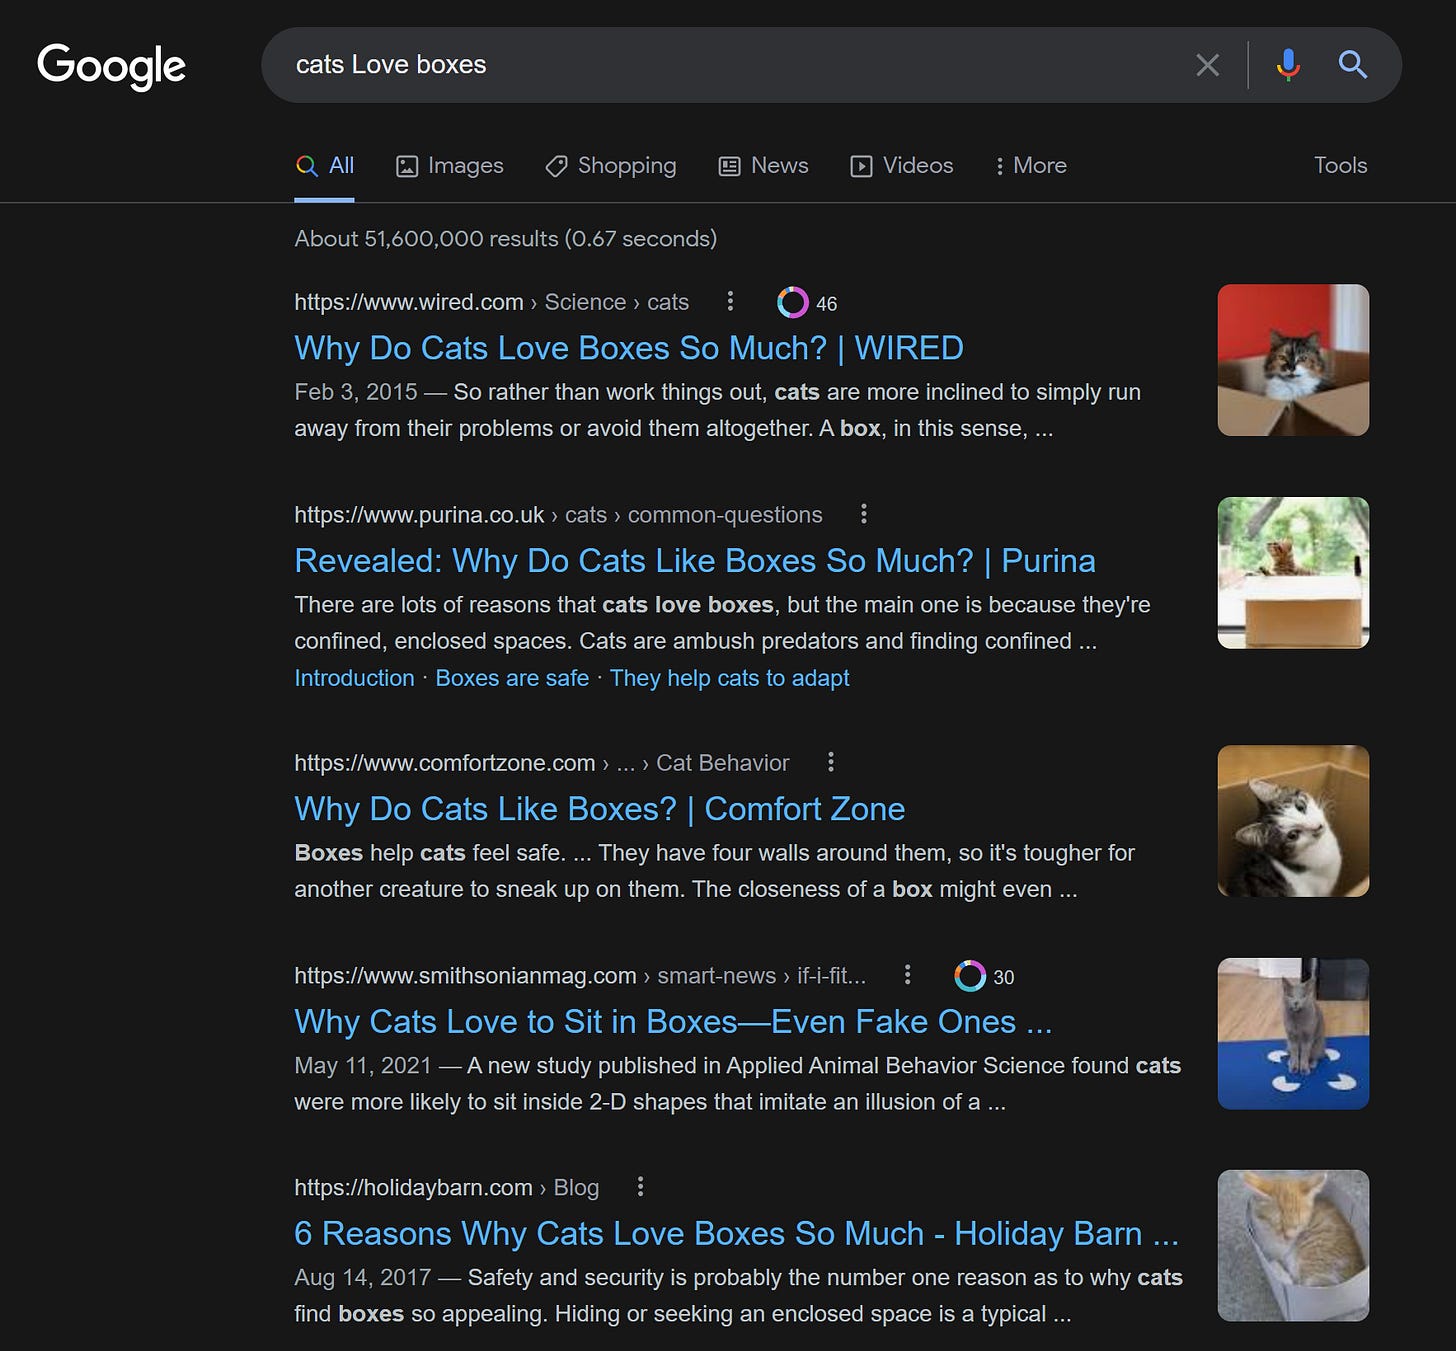The width and height of the screenshot is (1456, 1351).
Task: Switch to the Shopping tab
Action: (x=610, y=166)
